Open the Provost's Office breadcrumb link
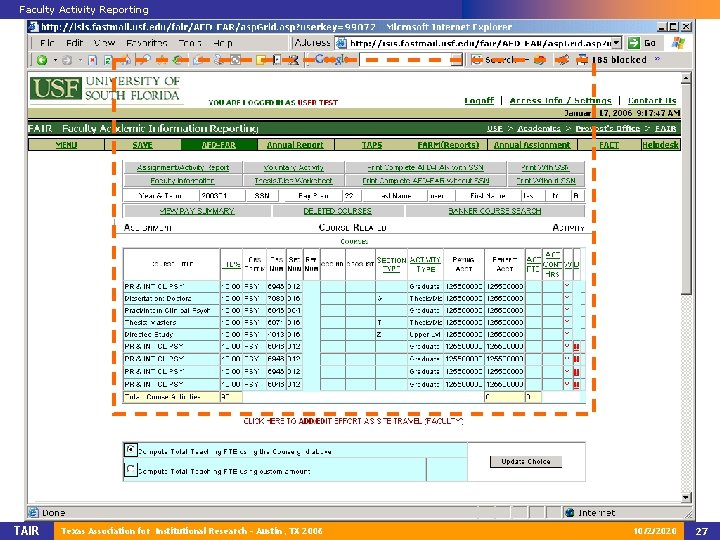Image resolution: width=720 pixels, height=540 pixels. (608, 128)
